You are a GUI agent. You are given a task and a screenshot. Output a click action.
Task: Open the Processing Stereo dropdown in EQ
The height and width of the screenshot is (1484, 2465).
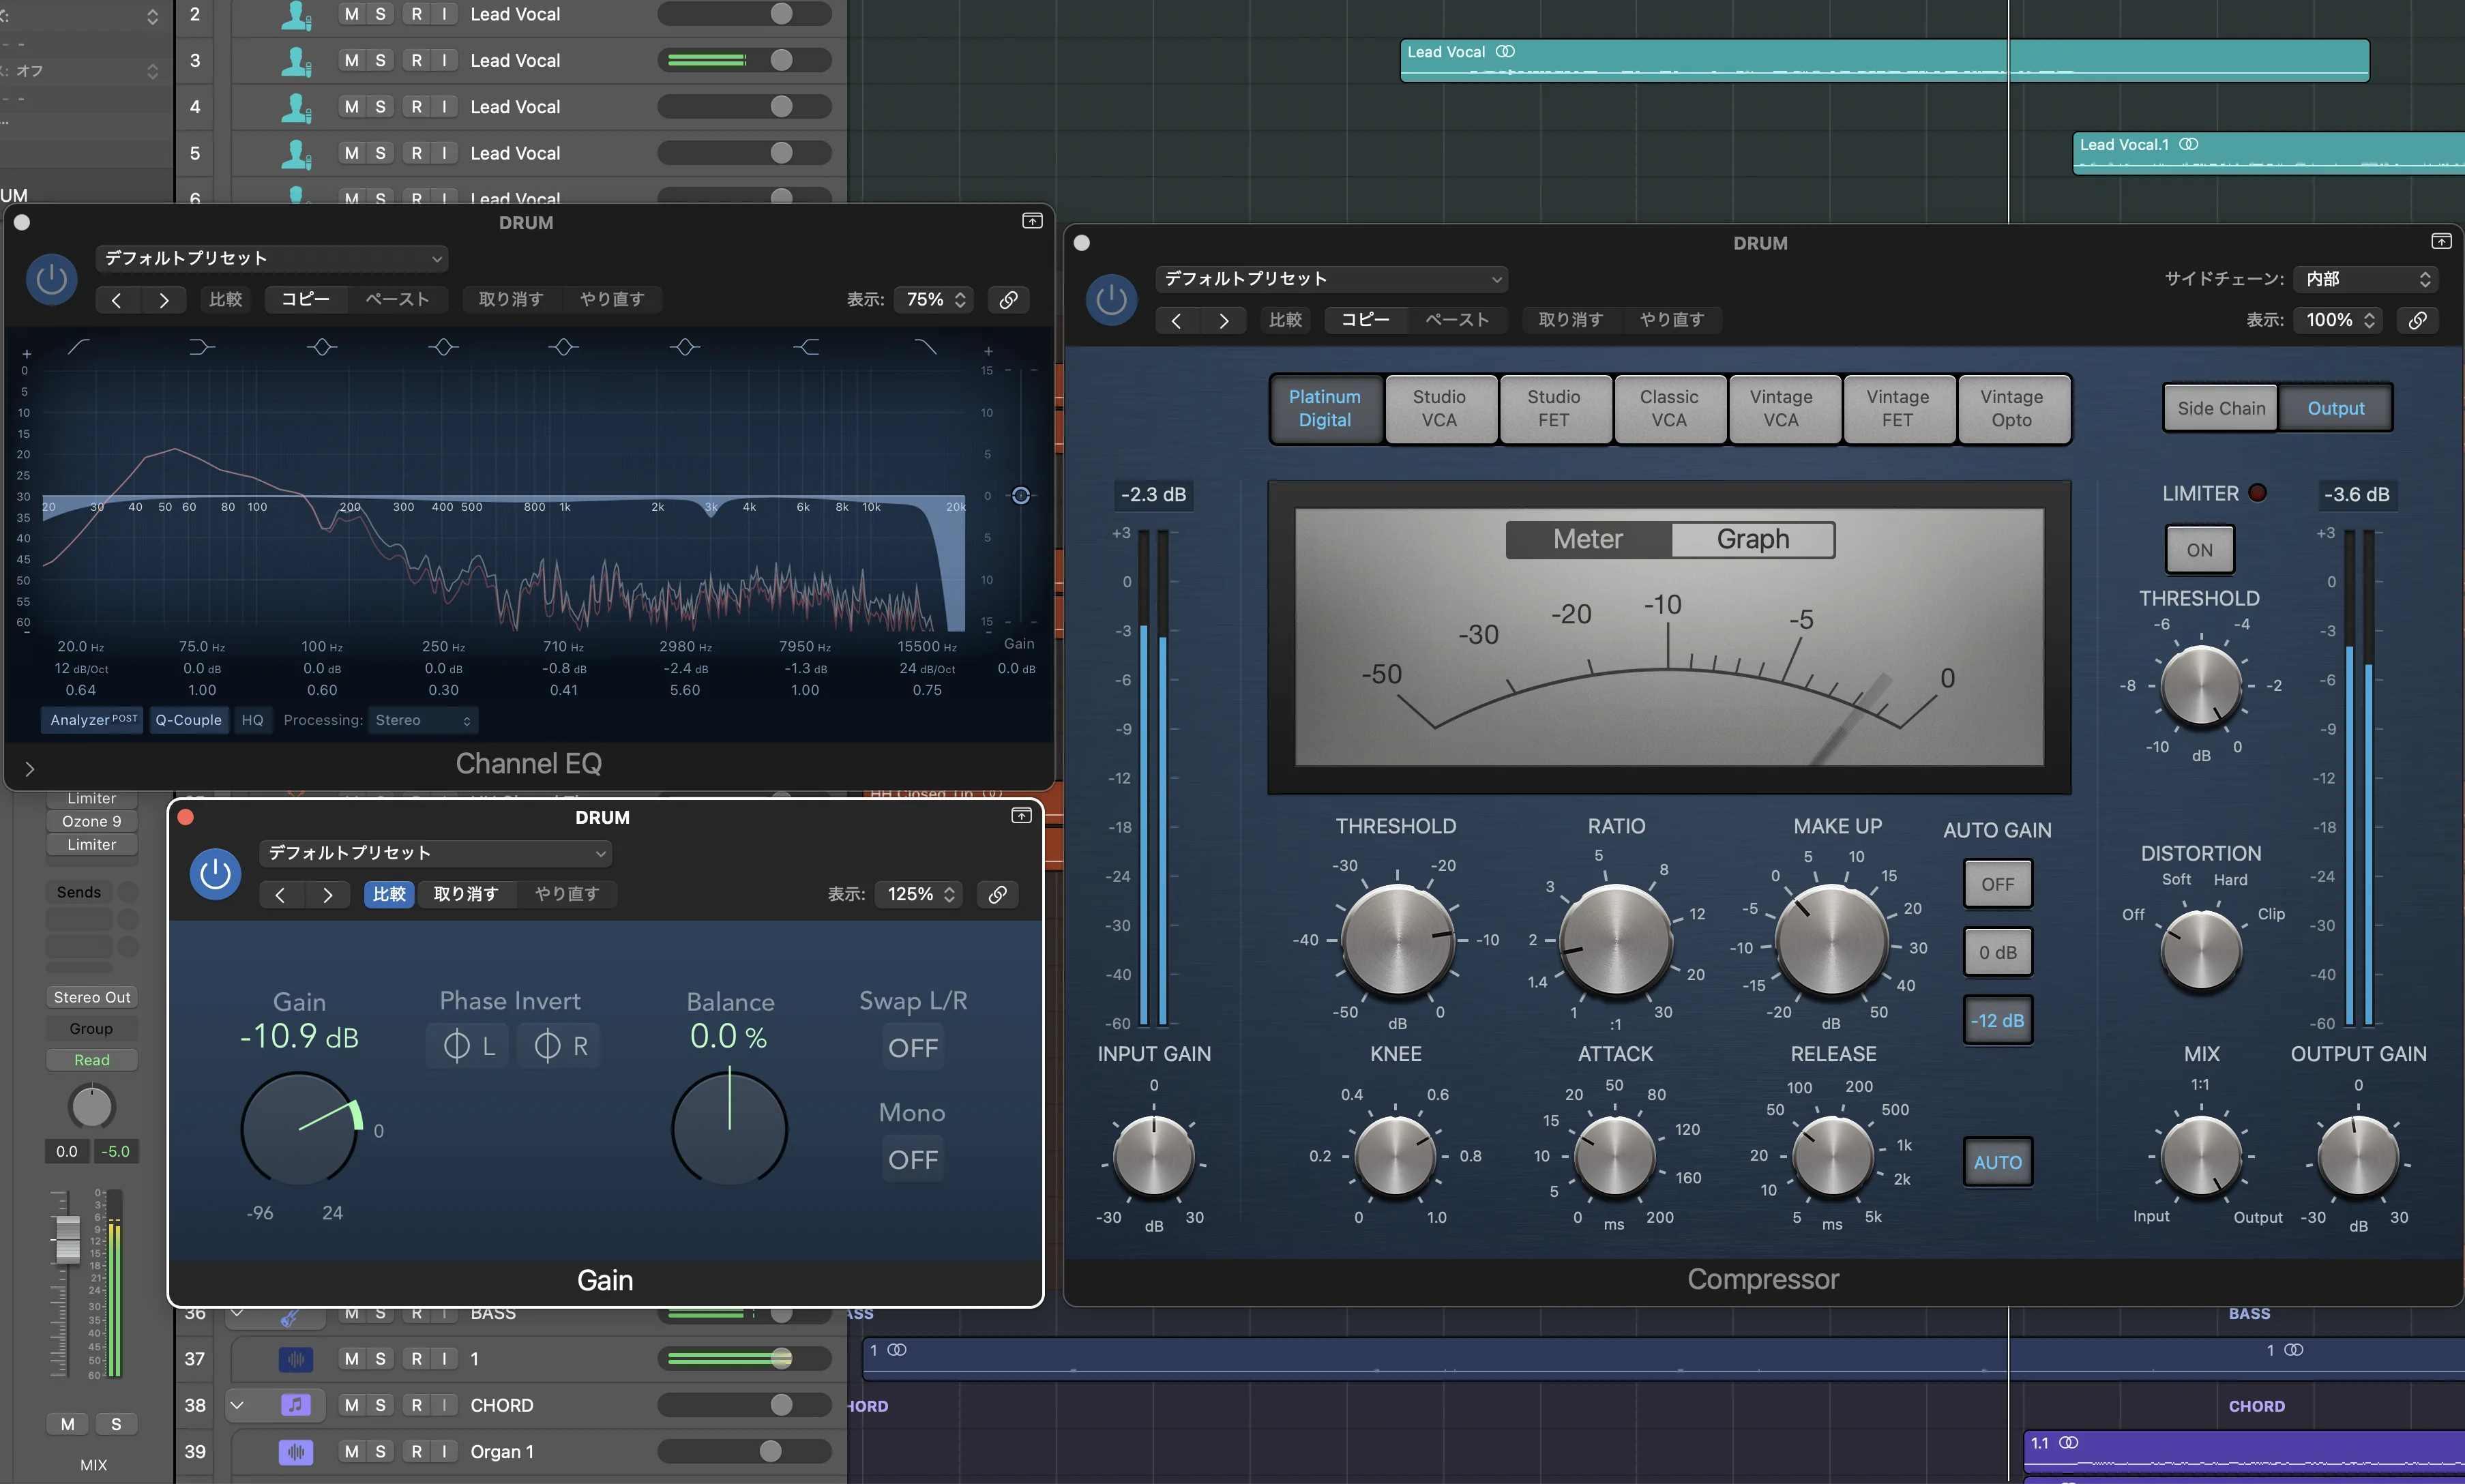(423, 720)
